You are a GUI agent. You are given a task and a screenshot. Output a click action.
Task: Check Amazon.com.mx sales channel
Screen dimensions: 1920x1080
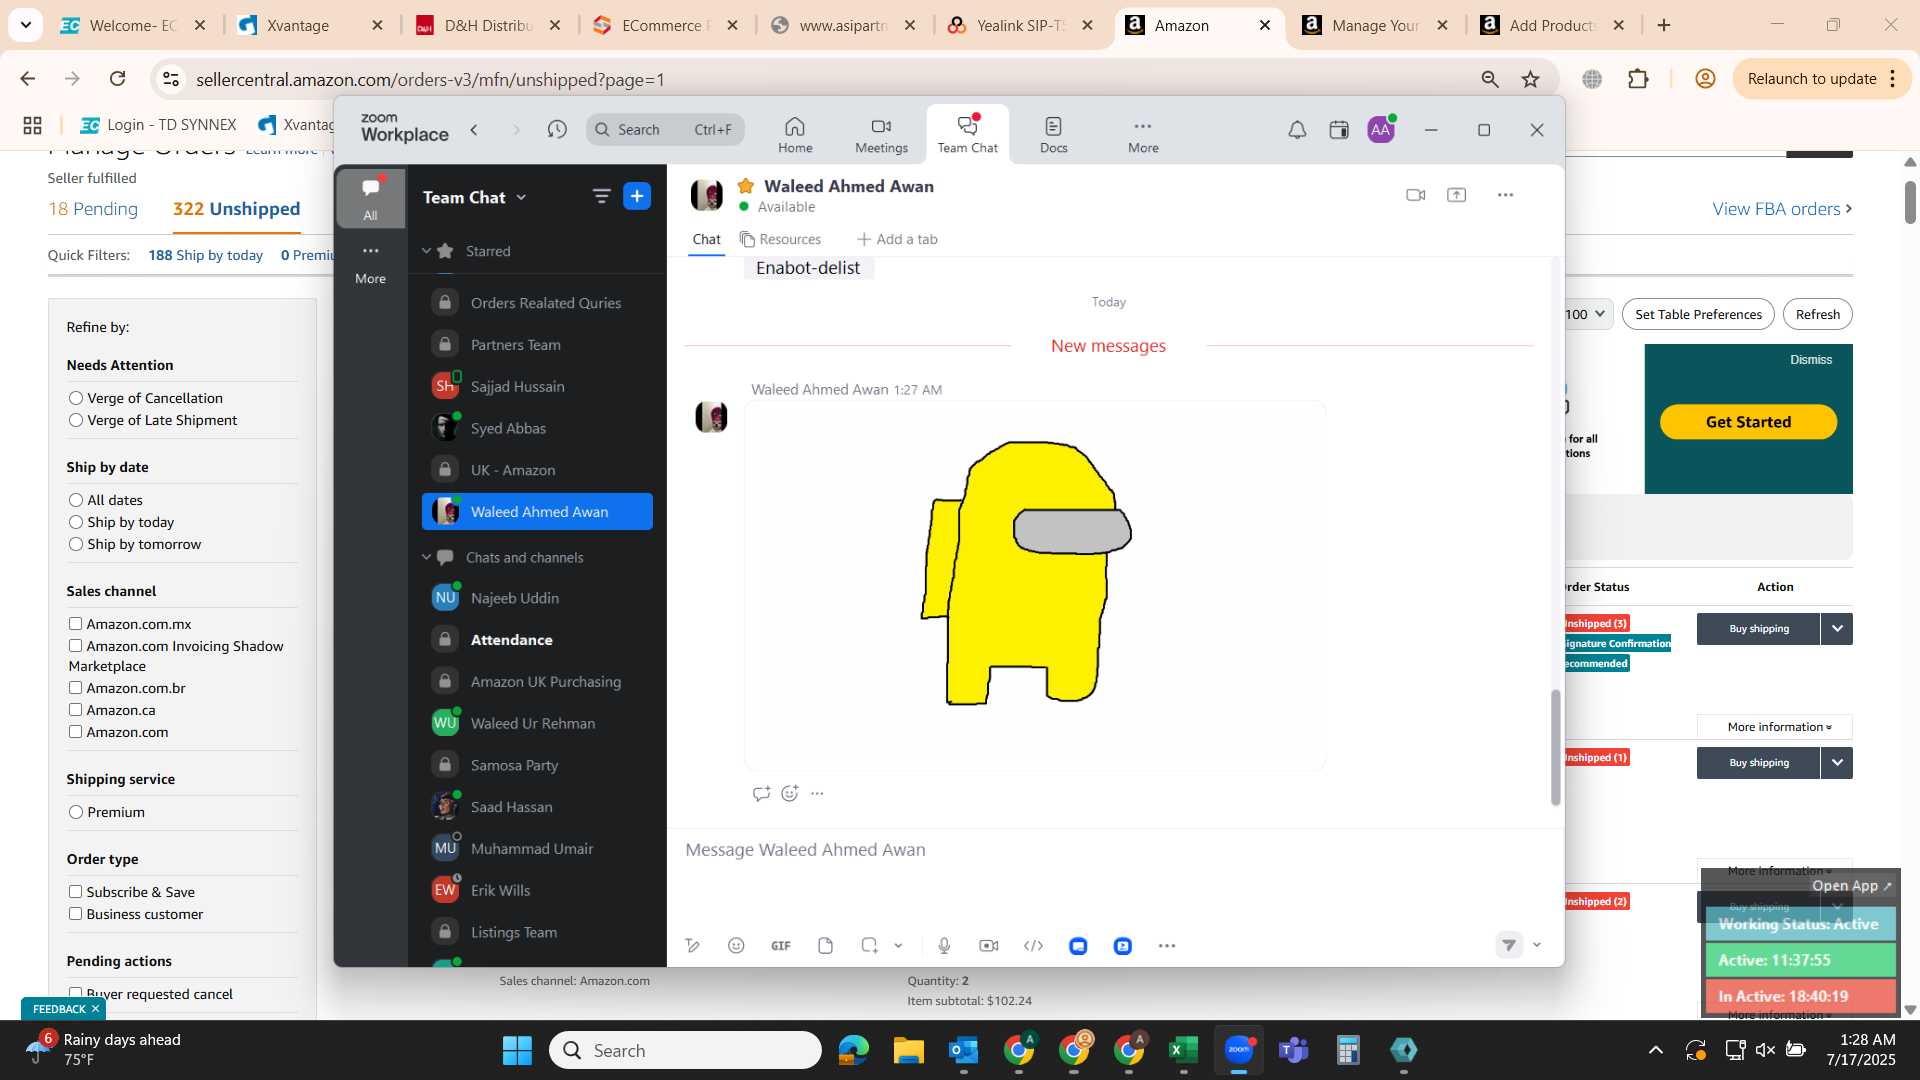(x=75, y=623)
